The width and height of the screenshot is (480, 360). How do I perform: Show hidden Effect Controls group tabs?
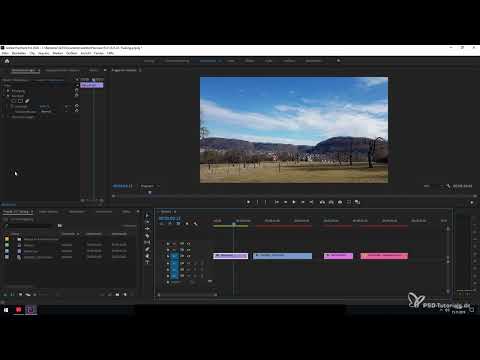[x=105, y=70]
